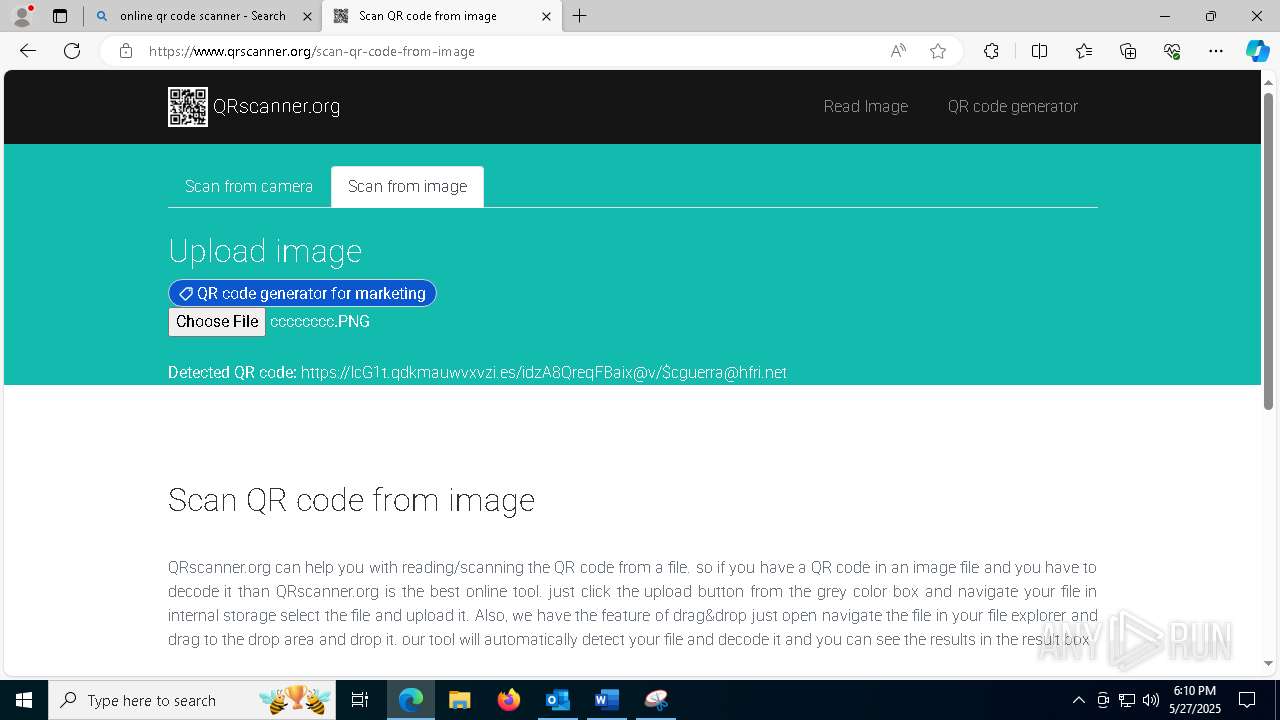Switch to the Scan from camera tab

pyautogui.click(x=249, y=187)
